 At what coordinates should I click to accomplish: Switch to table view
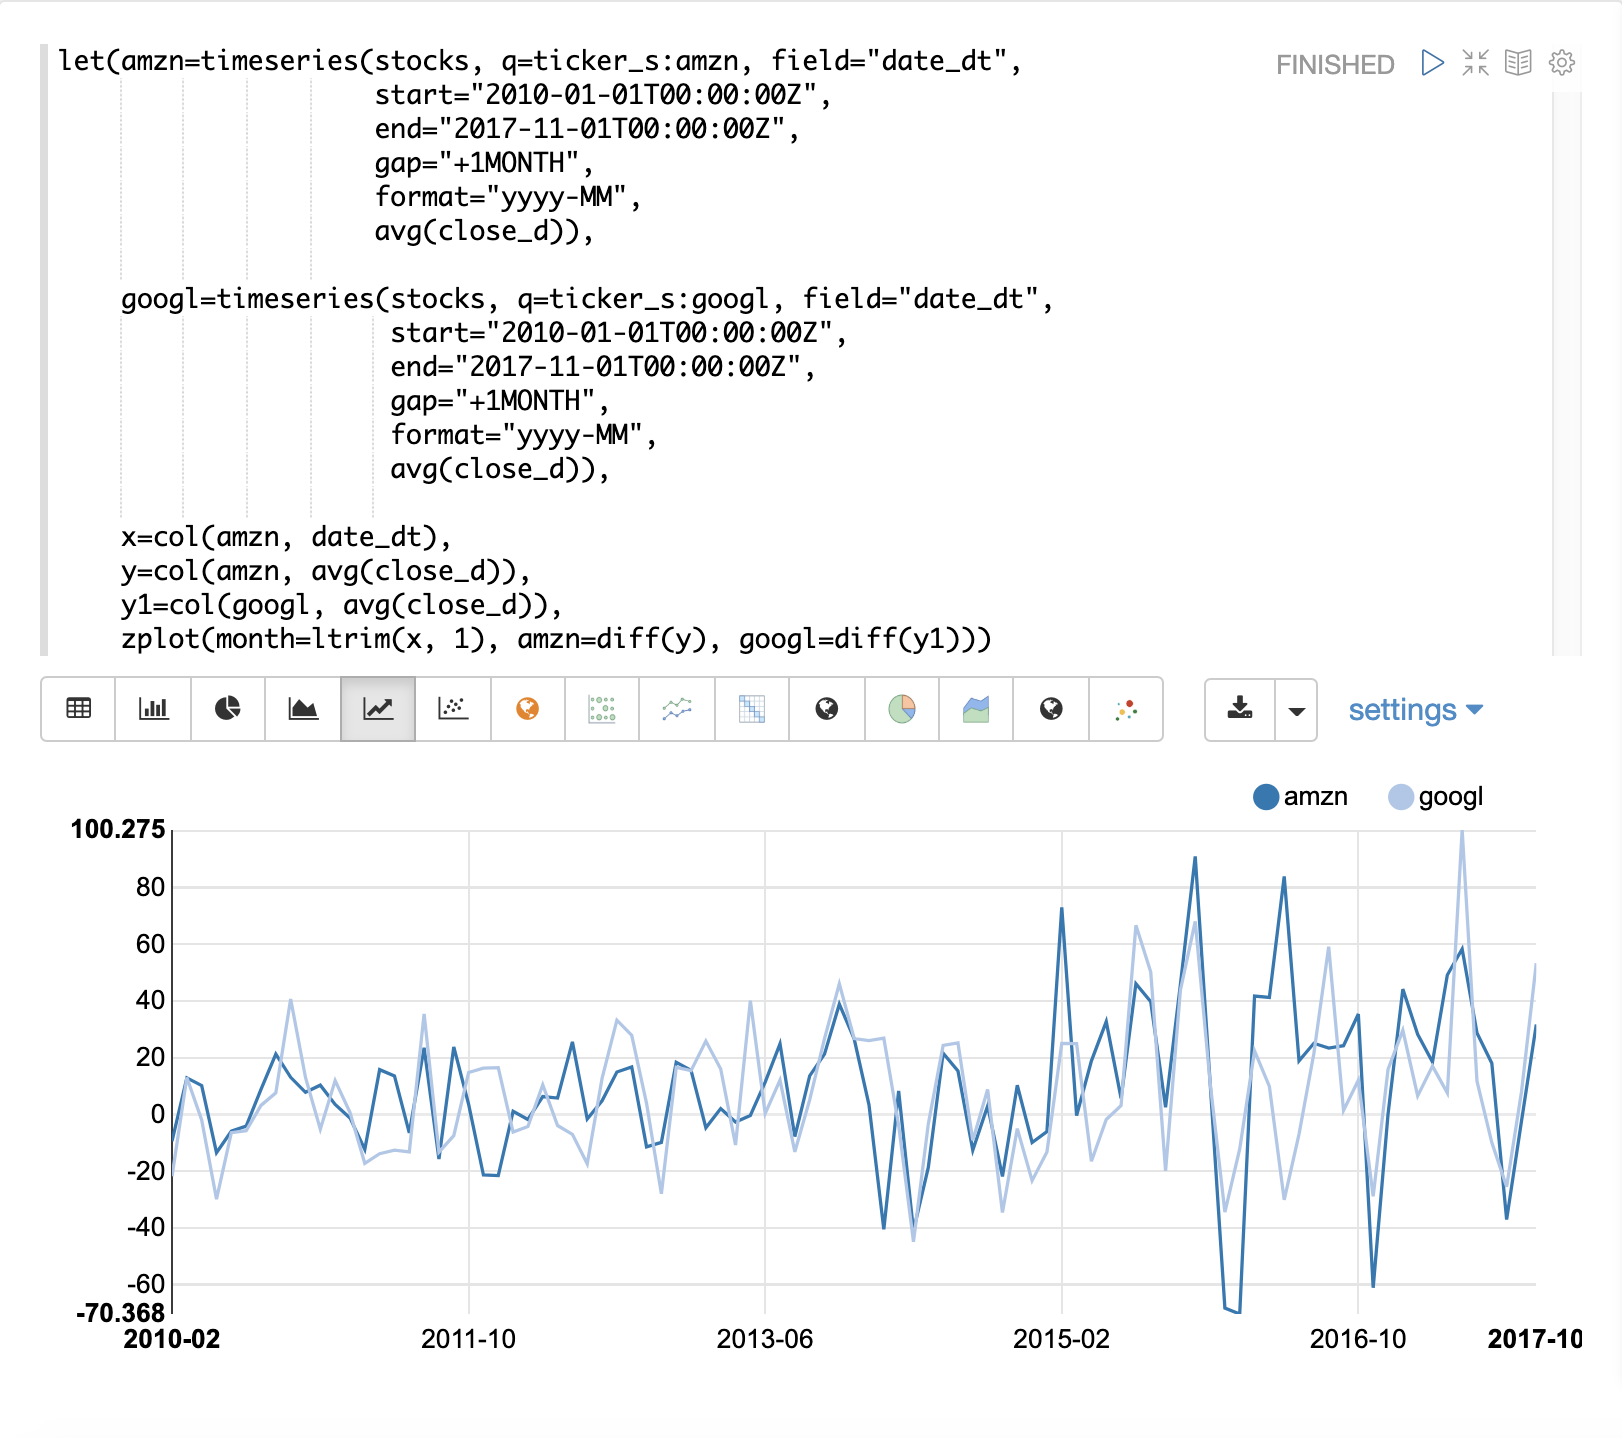tap(78, 709)
